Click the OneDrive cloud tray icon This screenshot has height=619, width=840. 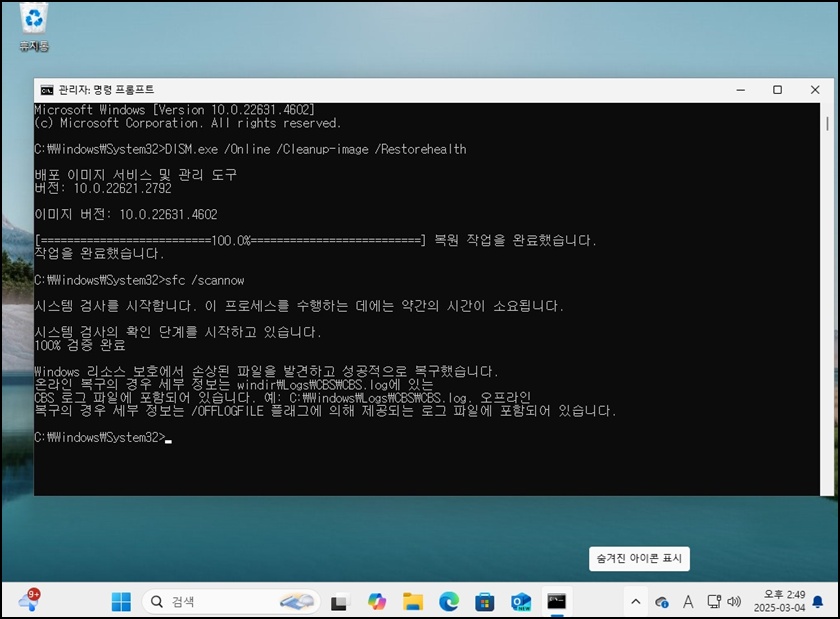662,602
